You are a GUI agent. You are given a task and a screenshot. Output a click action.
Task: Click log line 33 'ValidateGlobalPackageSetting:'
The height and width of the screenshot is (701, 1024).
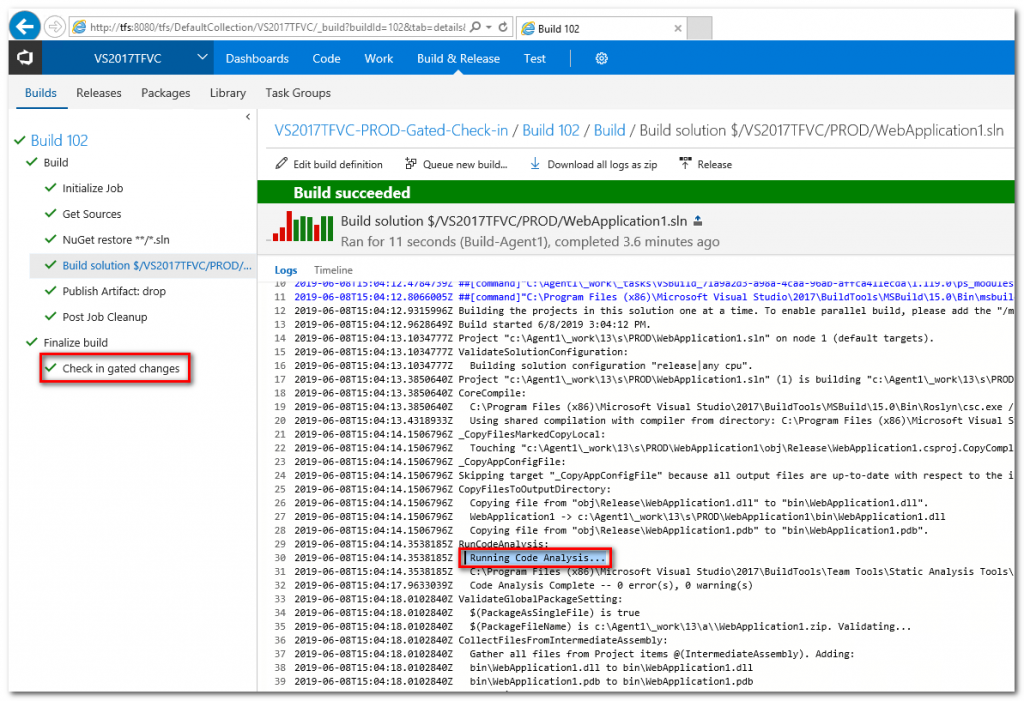tap(540, 599)
